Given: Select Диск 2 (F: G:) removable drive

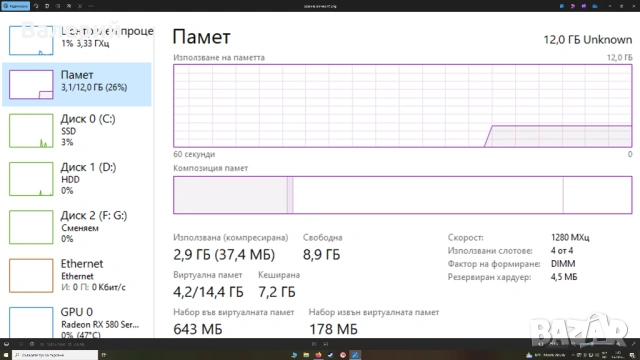Looking at the screenshot, I should click(x=77, y=227).
